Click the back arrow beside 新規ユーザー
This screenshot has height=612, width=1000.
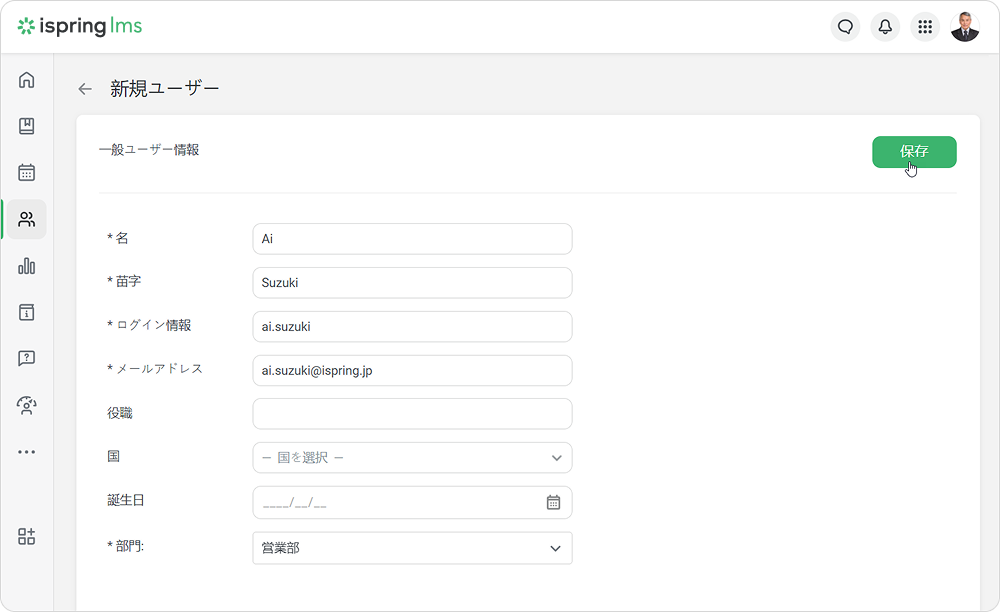click(85, 89)
